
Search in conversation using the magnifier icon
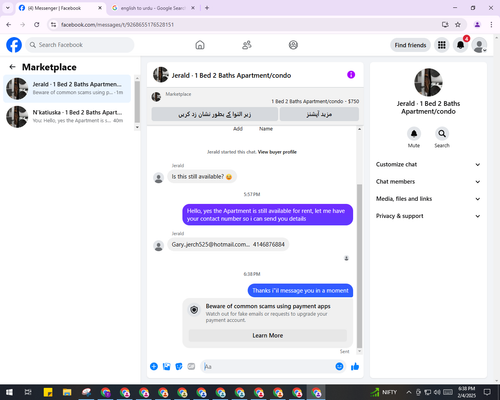(442, 134)
